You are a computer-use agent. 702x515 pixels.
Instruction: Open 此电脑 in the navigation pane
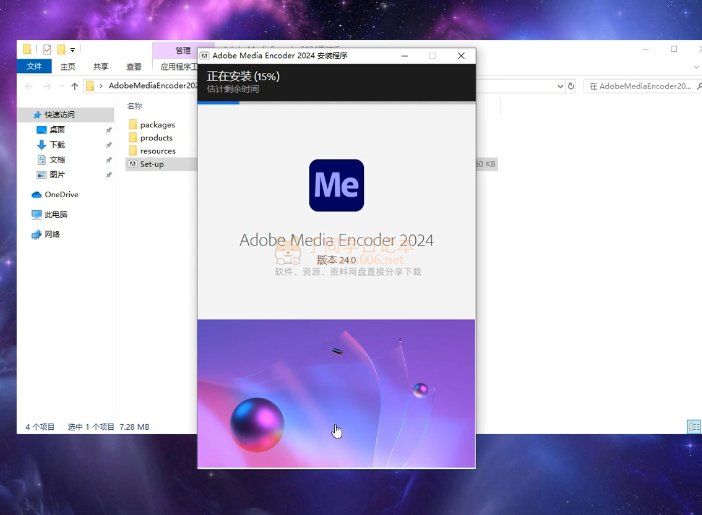point(57,214)
